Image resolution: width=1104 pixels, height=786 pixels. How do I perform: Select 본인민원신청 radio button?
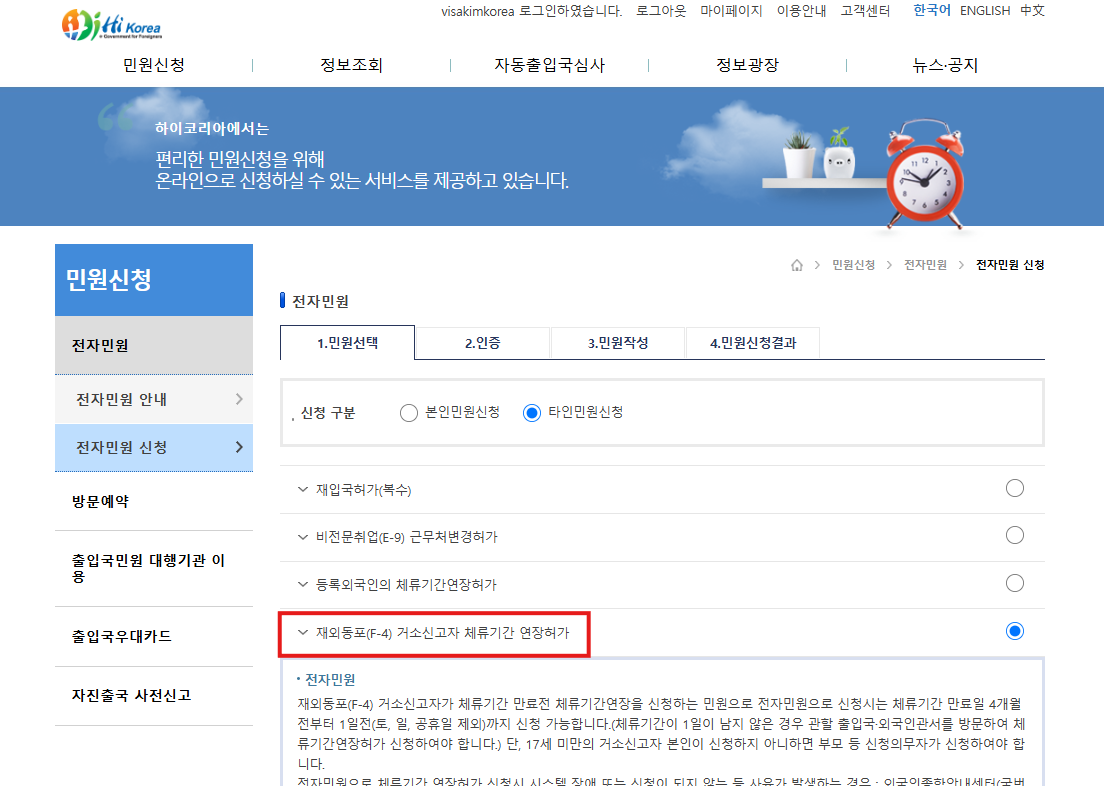pyautogui.click(x=408, y=413)
